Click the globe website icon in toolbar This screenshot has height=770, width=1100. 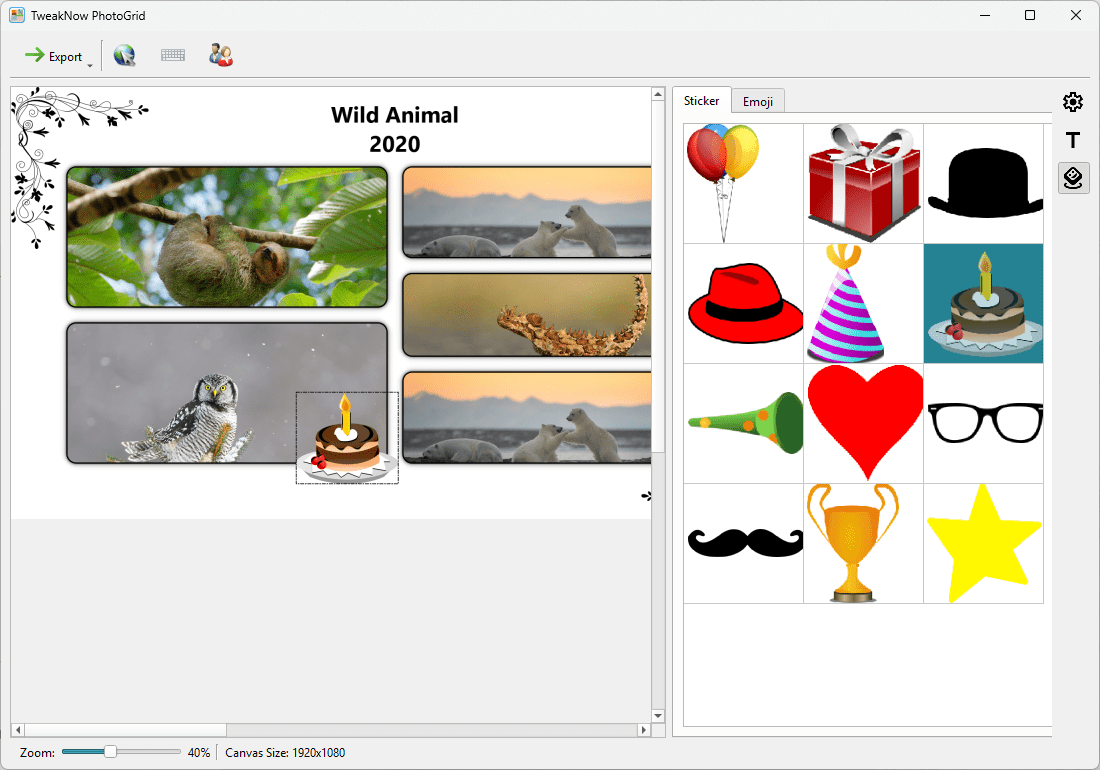(125, 56)
